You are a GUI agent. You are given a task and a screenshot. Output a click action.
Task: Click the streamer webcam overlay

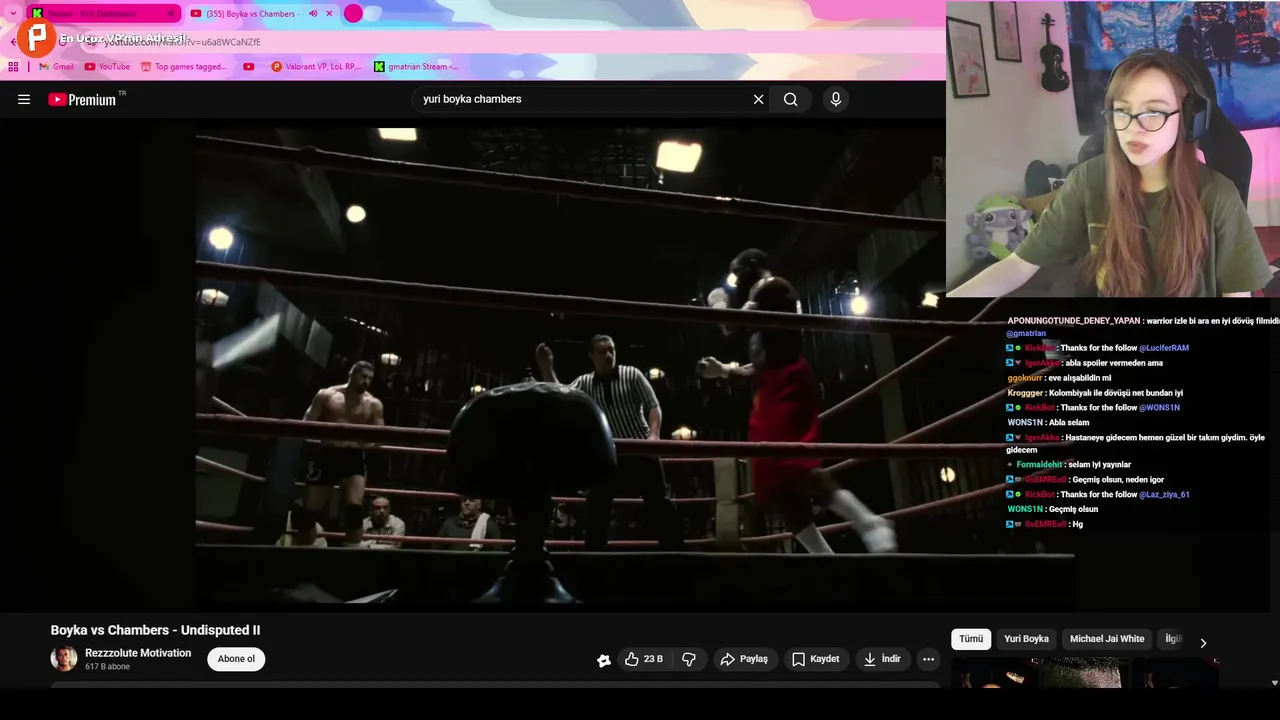pos(1113,149)
